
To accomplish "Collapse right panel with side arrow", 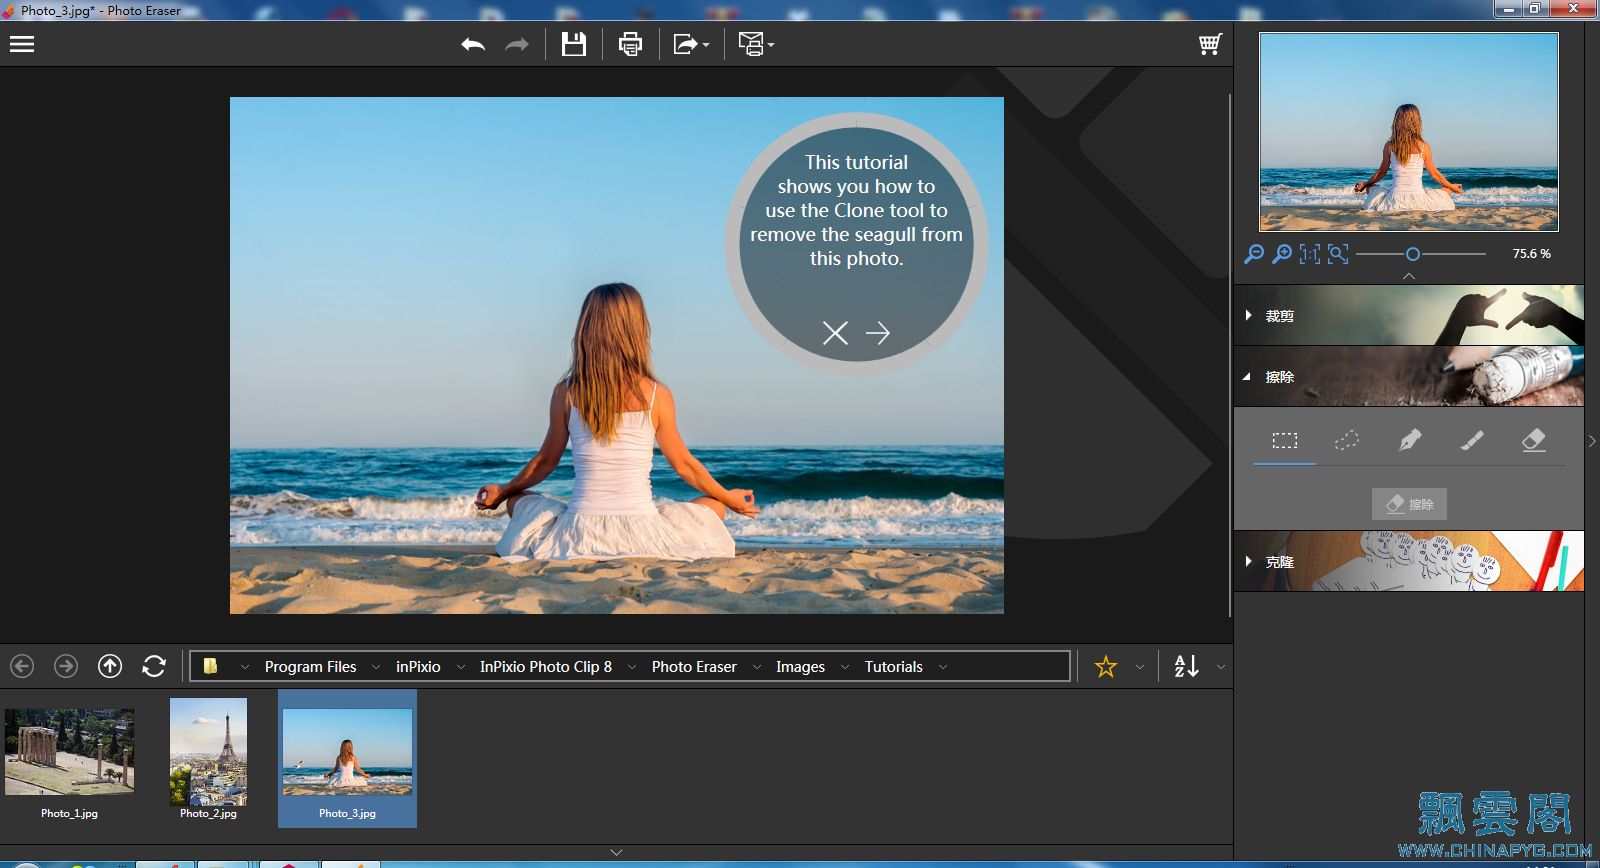I will (1592, 441).
